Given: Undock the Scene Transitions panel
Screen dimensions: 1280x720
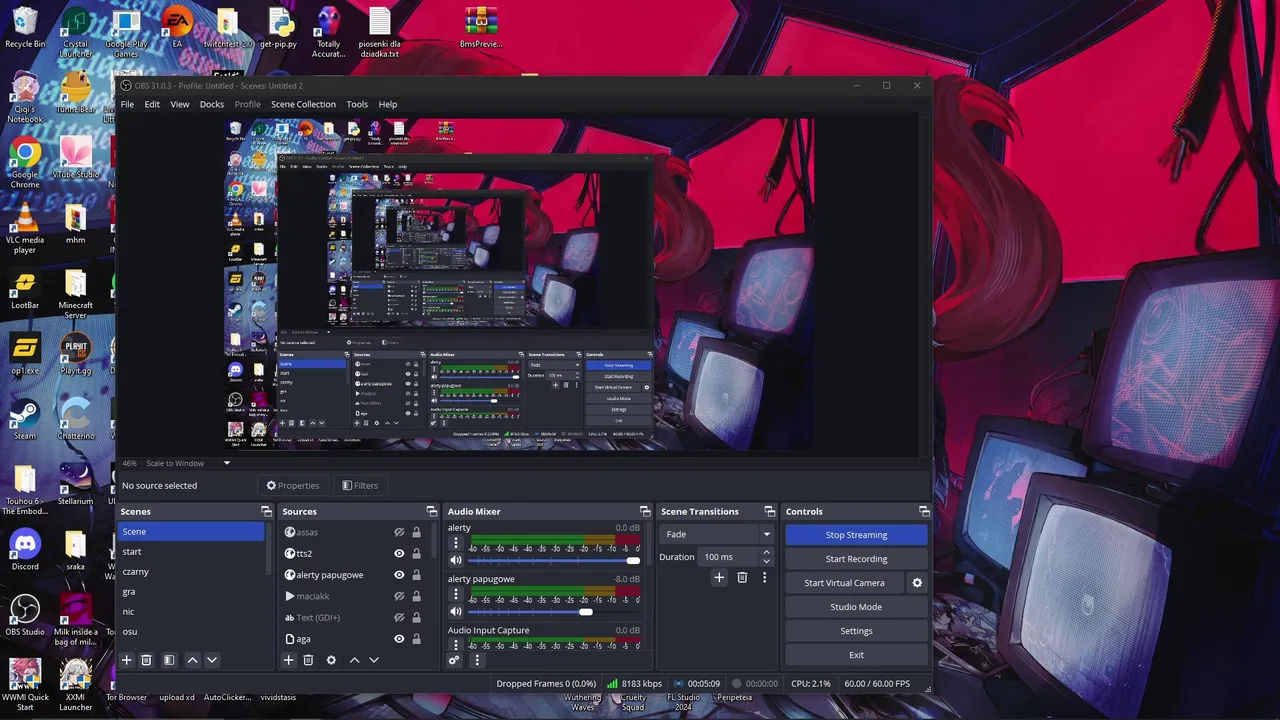Looking at the screenshot, I should [769, 511].
